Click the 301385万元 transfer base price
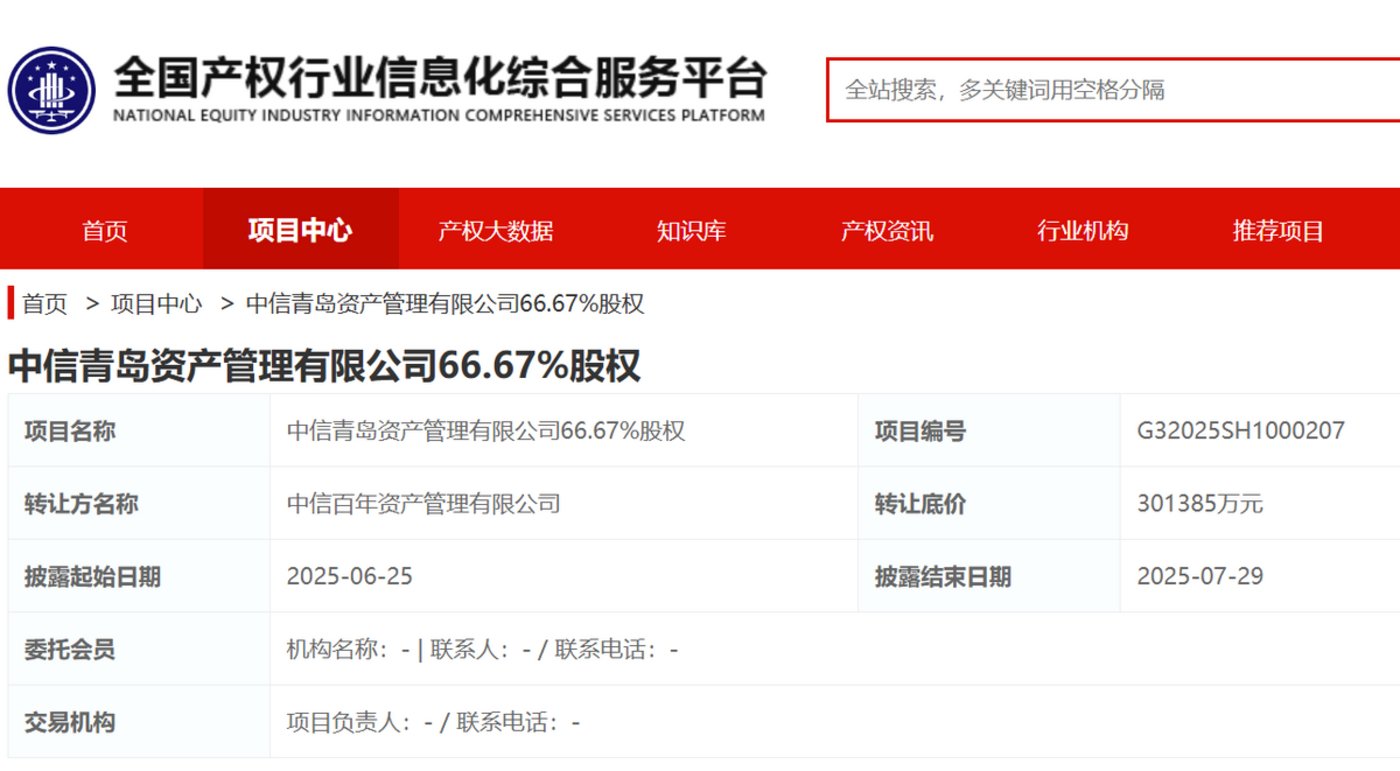 1199,504
